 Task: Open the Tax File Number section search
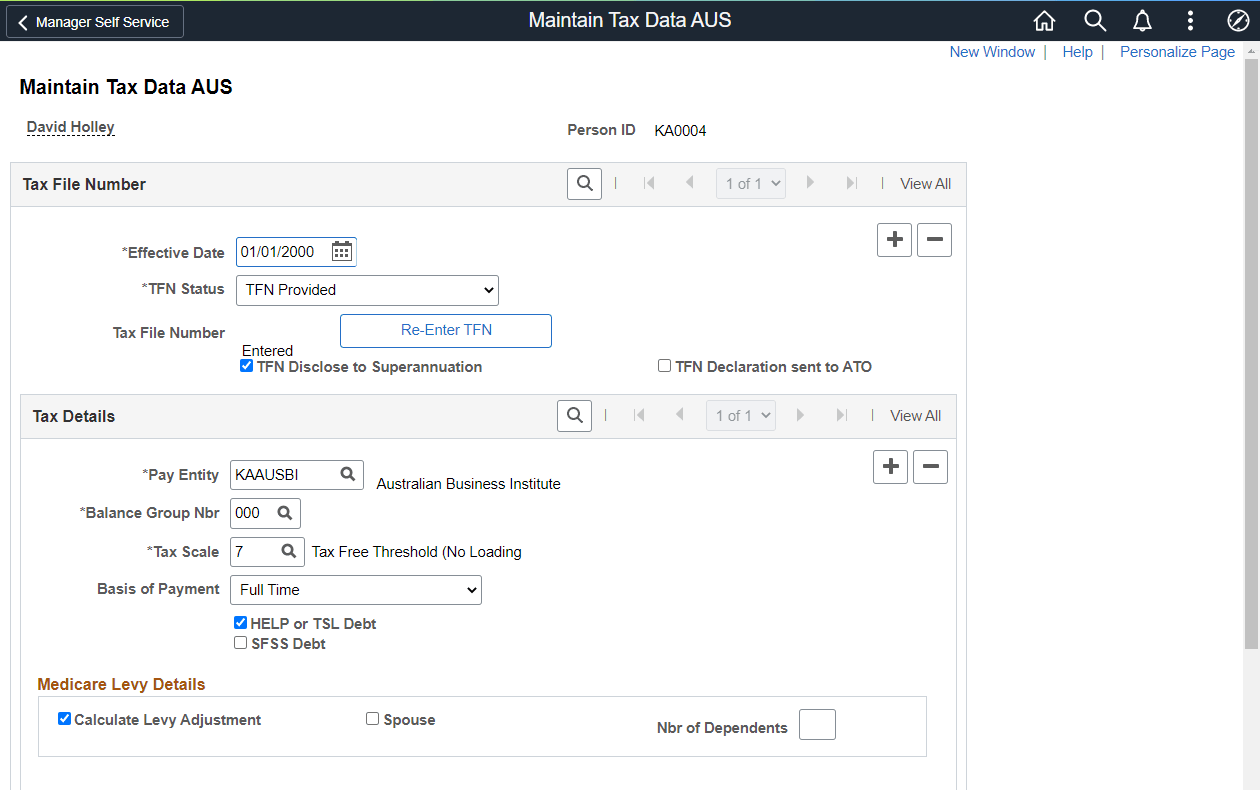[584, 183]
